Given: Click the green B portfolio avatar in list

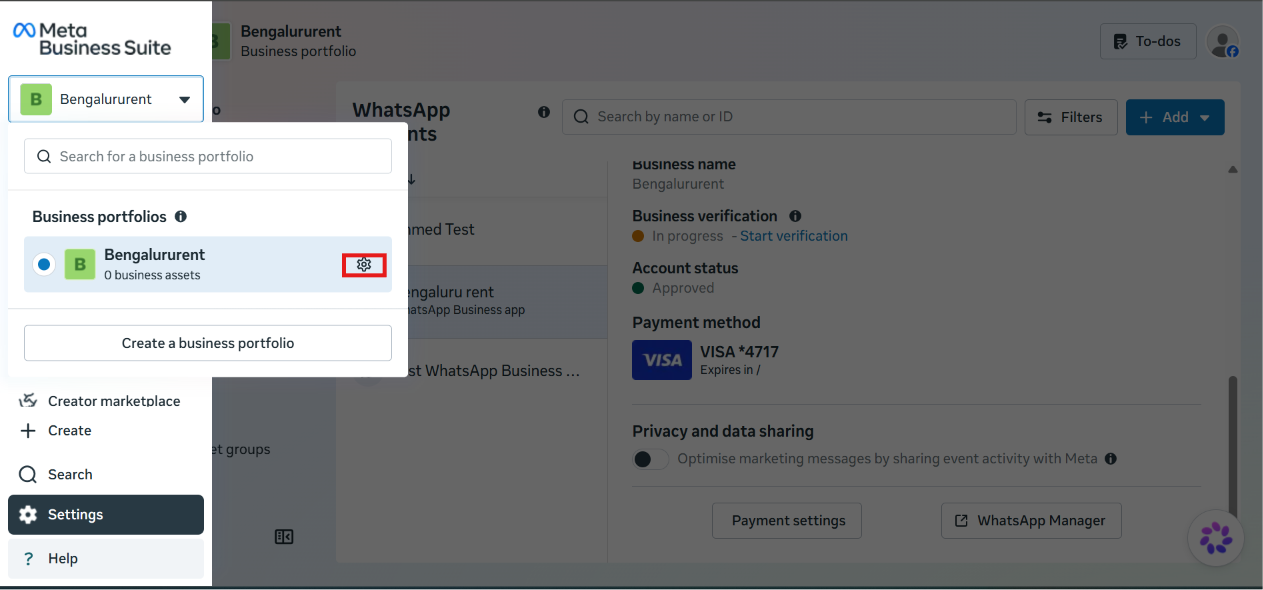Looking at the screenshot, I should tap(80, 265).
